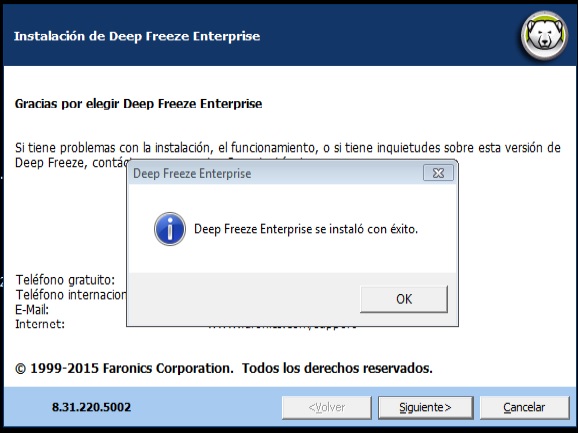
Task: Select the Teléfono internacional label
Action: (x=71, y=295)
